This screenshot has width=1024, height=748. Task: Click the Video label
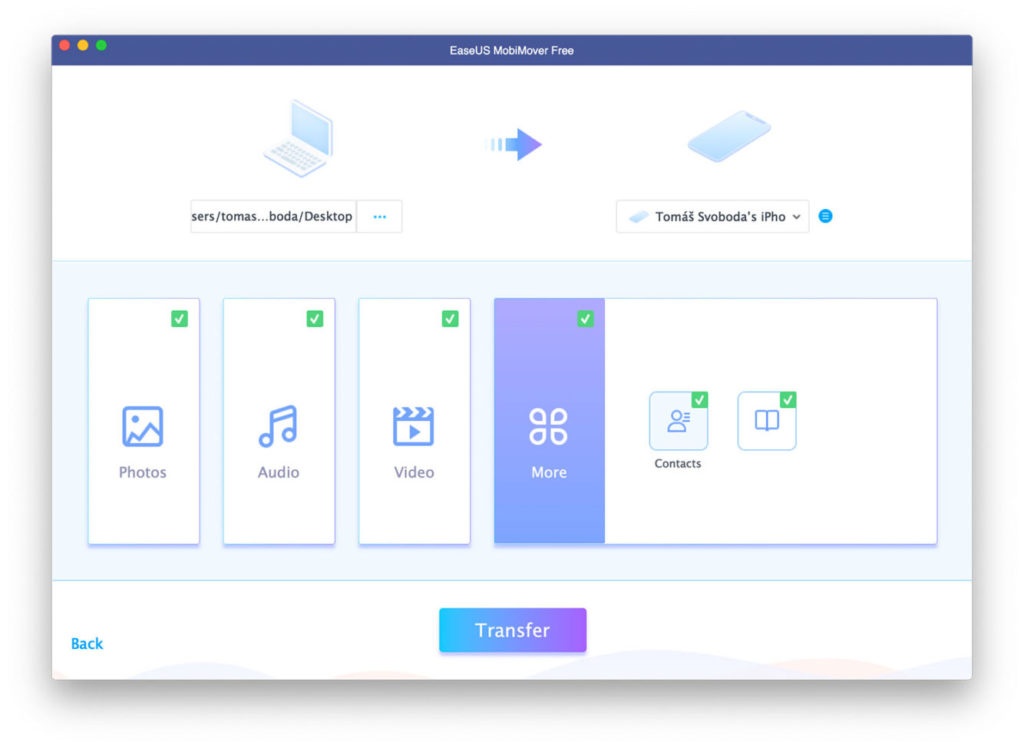pos(414,472)
